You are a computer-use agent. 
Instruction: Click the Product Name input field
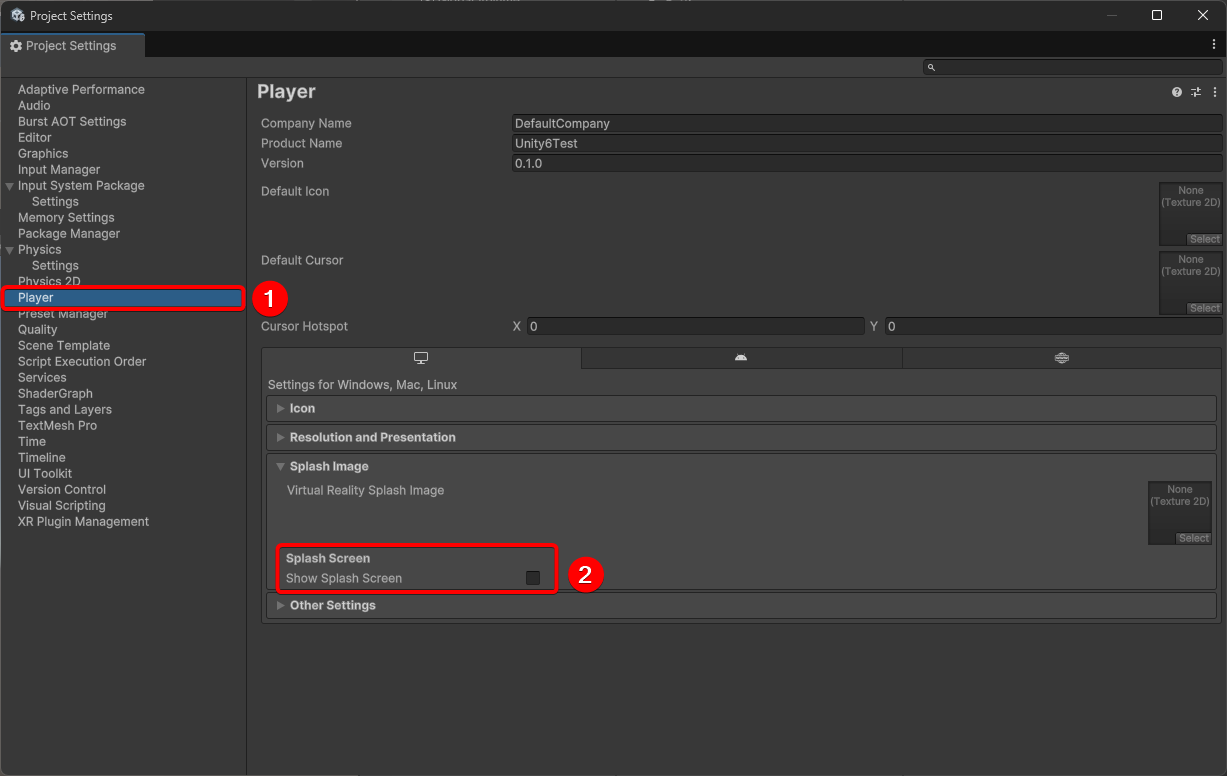865,143
